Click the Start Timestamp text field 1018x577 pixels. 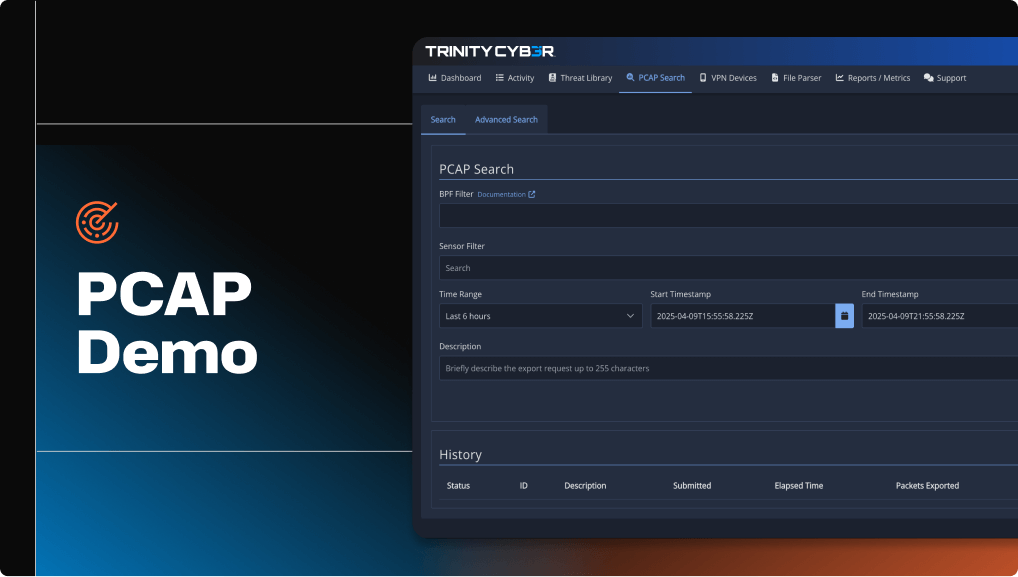click(x=743, y=316)
